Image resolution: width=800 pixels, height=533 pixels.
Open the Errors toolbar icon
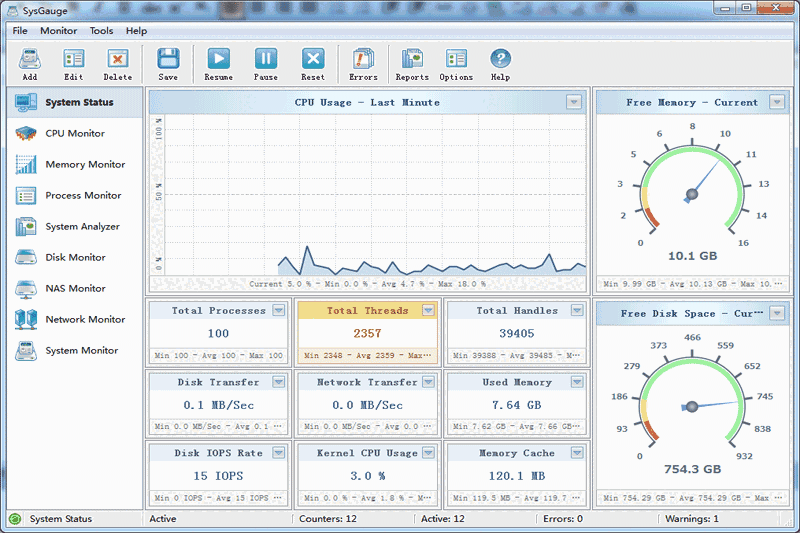click(x=363, y=60)
